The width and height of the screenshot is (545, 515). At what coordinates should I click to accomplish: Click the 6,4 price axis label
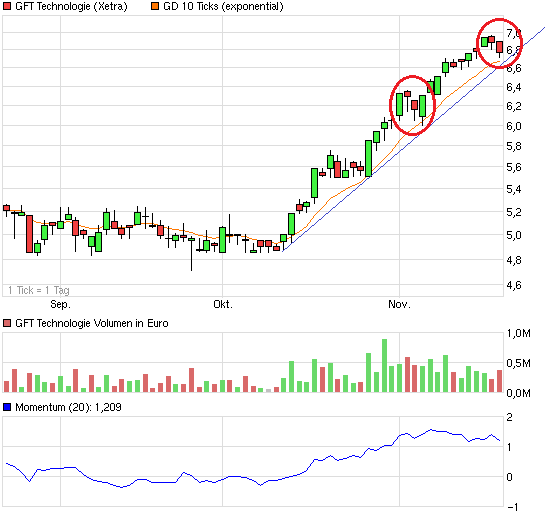pos(514,87)
